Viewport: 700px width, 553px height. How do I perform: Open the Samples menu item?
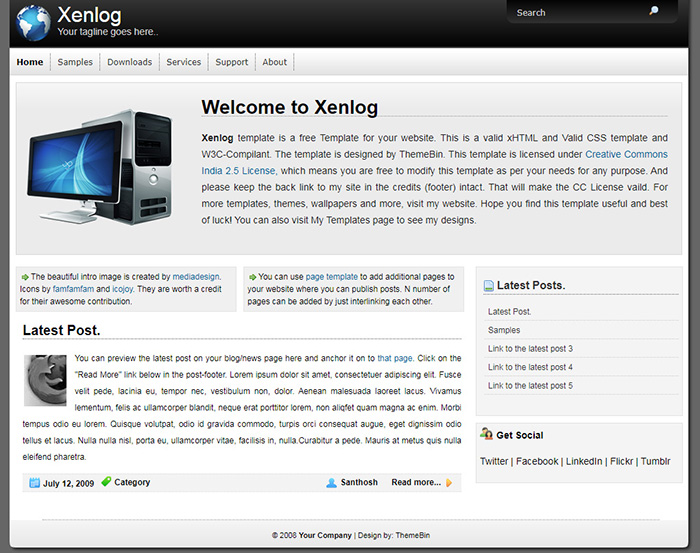point(75,62)
